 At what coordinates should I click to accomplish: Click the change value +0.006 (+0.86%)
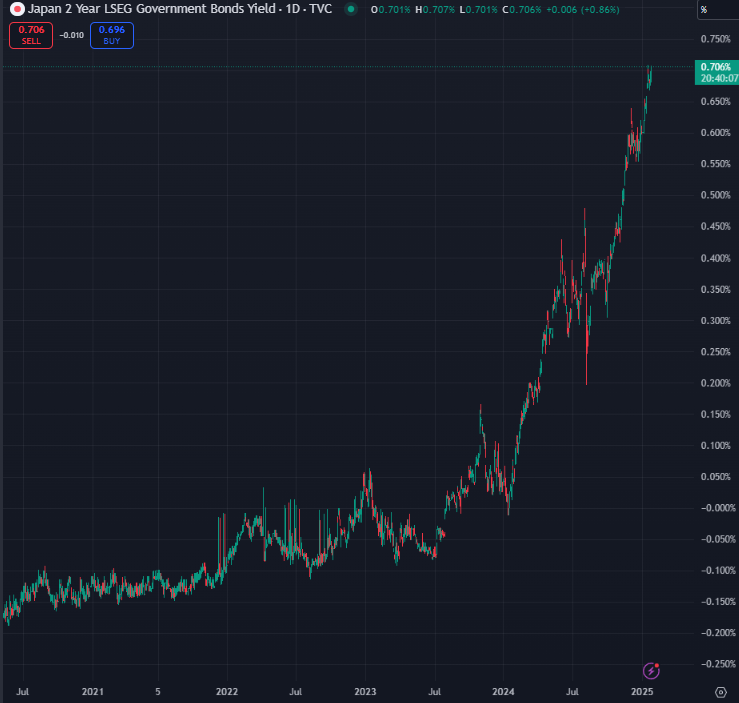click(x=583, y=9)
